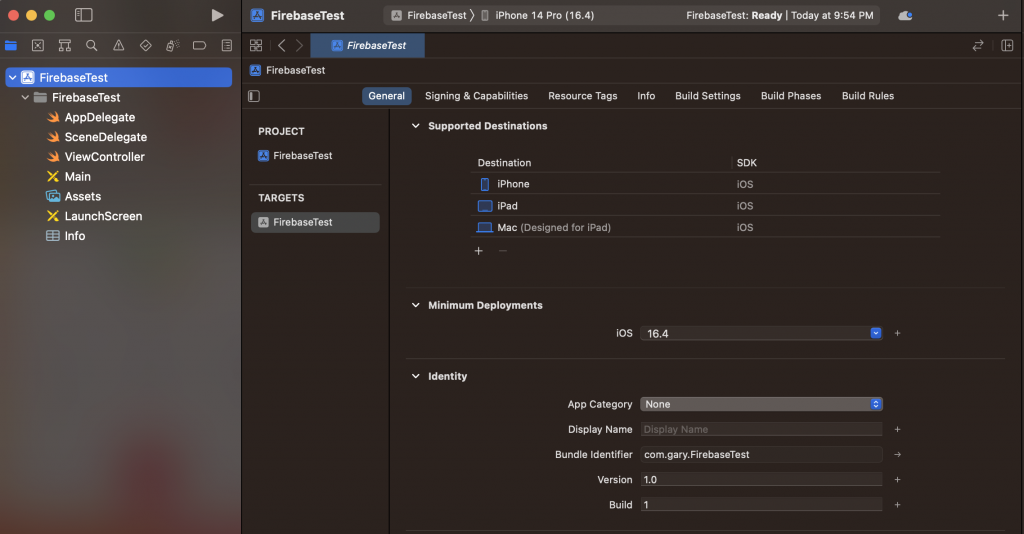1024x534 pixels.
Task: Go forward with the right chevron
Action: (299, 45)
